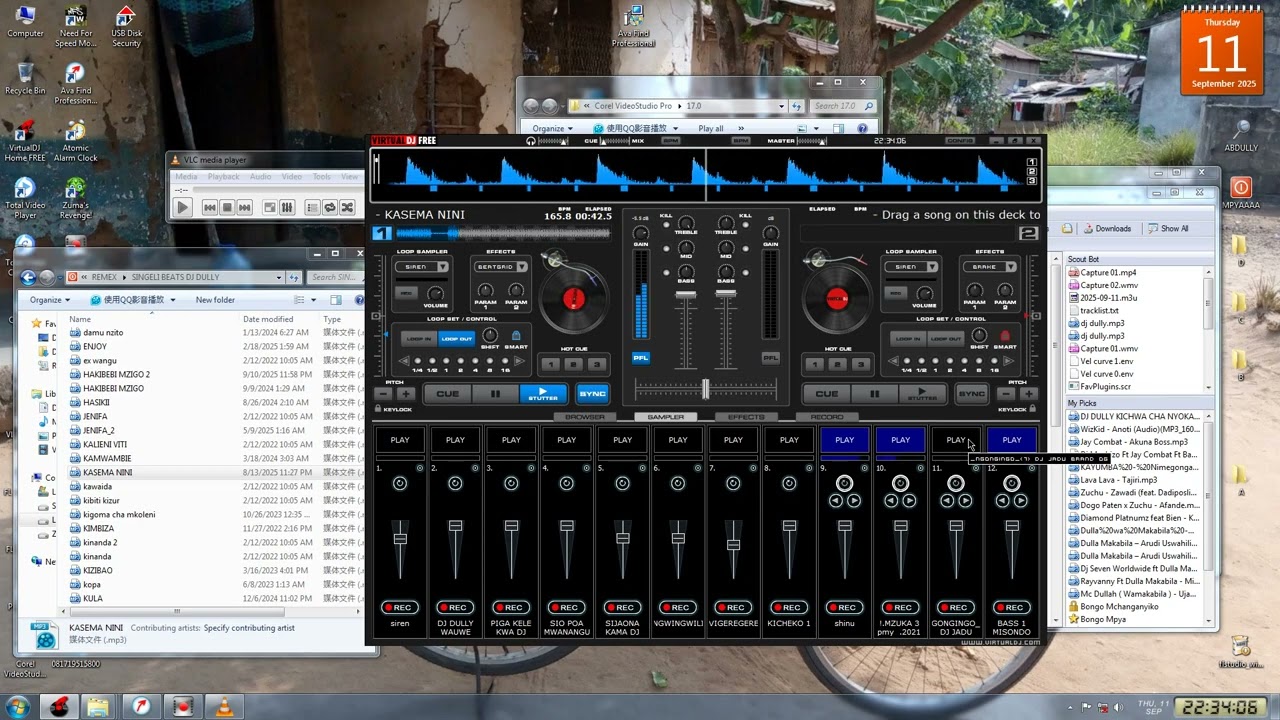This screenshot has width=1280, height=720.
Task: Click New folder in Explorer toolbar
Action: click(x=215, y=300)
